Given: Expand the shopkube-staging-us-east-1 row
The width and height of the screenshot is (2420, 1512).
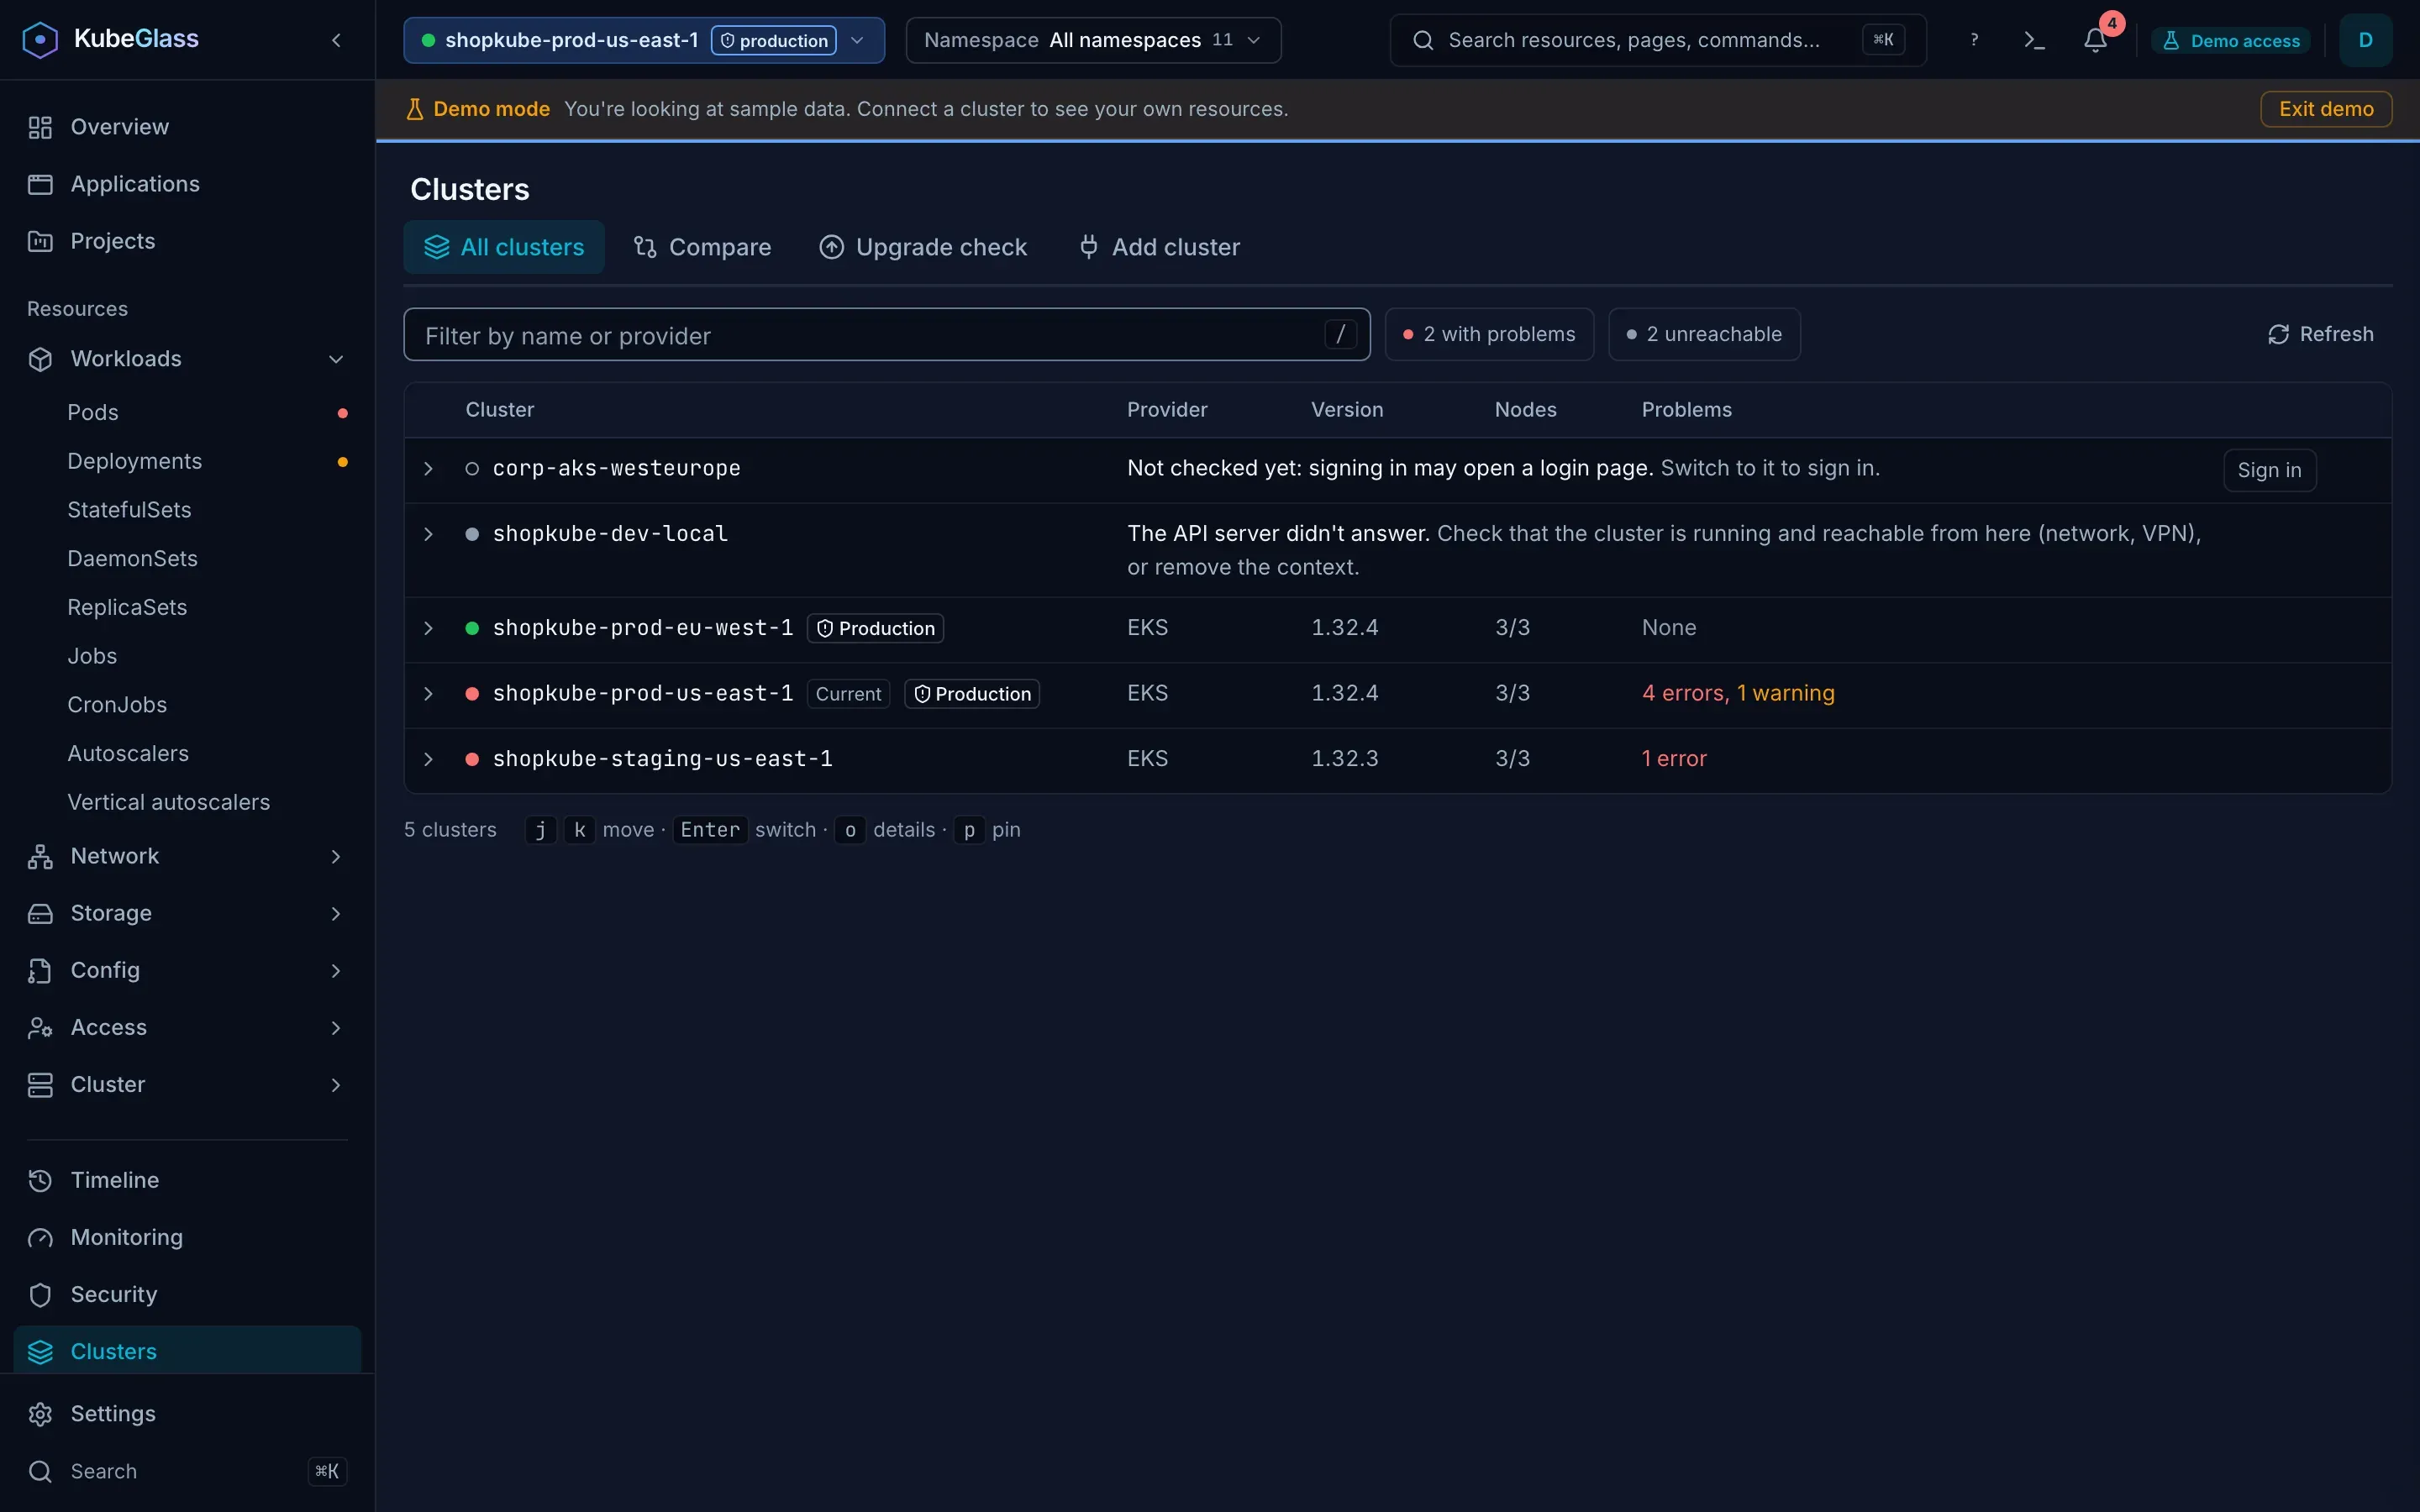Looking at the screenshot, I should coord(428,759).
